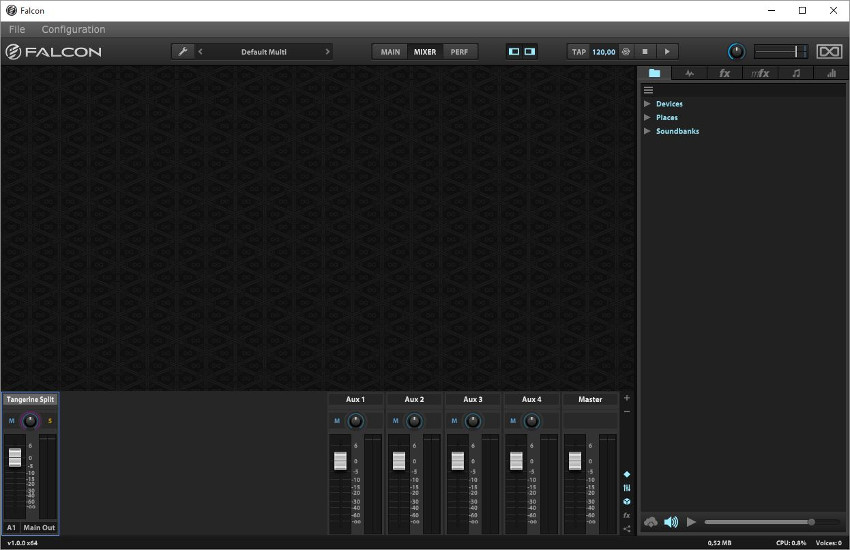Add a mixer channel with plus icon

pos(627,398)
